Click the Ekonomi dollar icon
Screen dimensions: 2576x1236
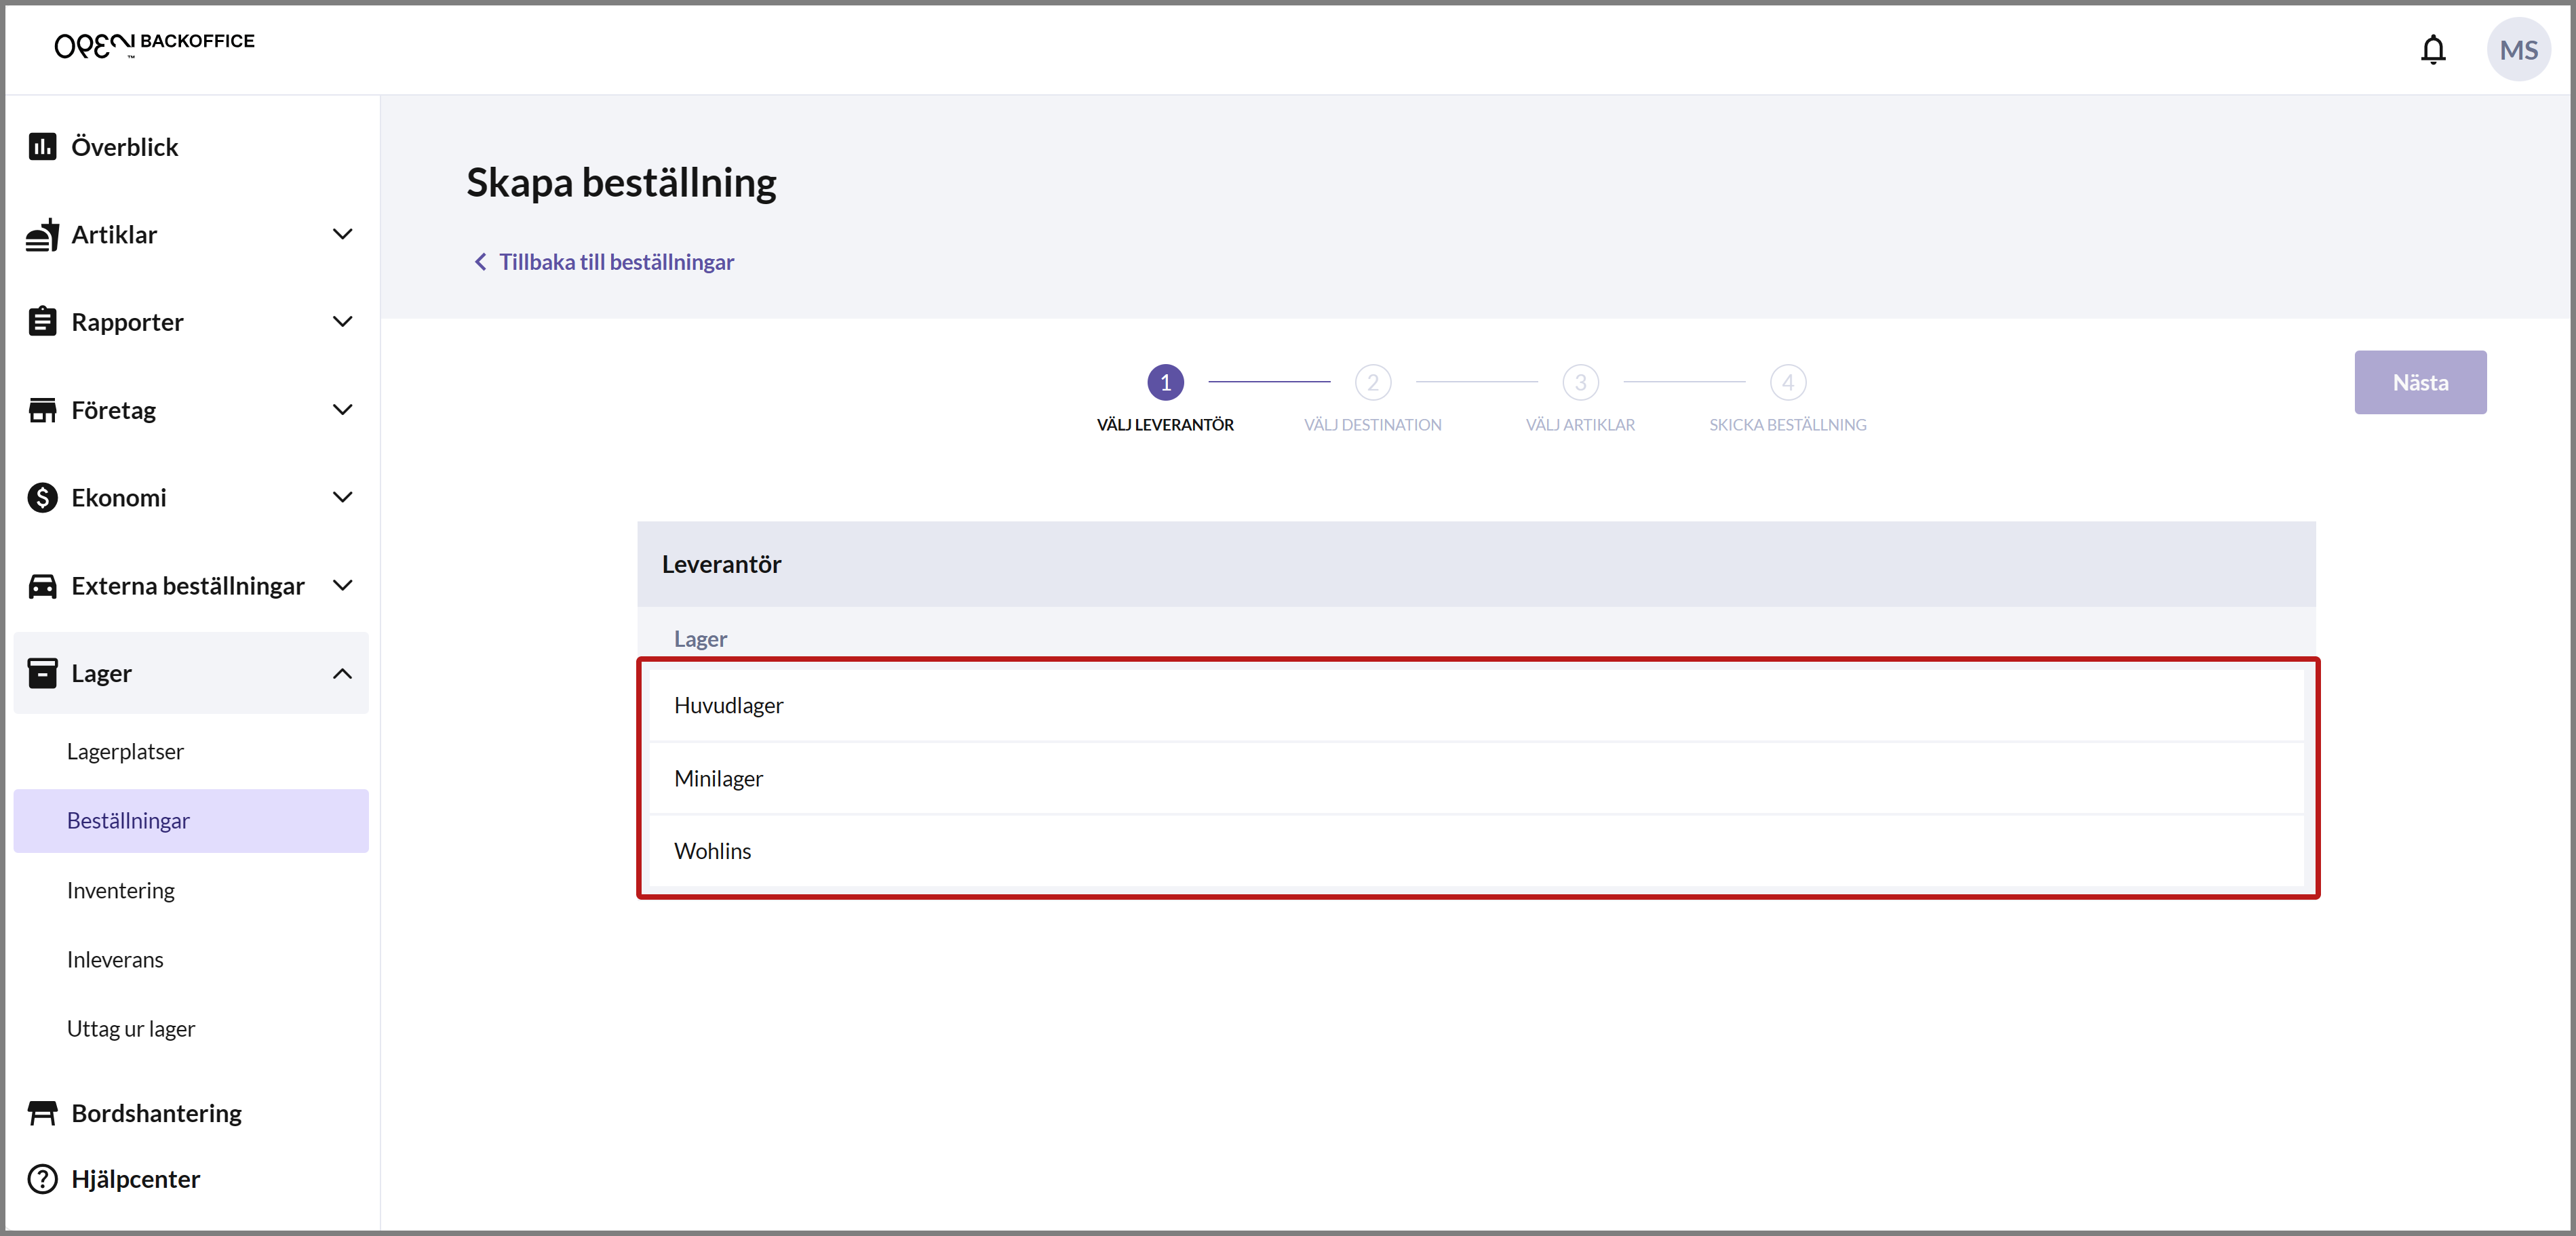coord(42,497)
